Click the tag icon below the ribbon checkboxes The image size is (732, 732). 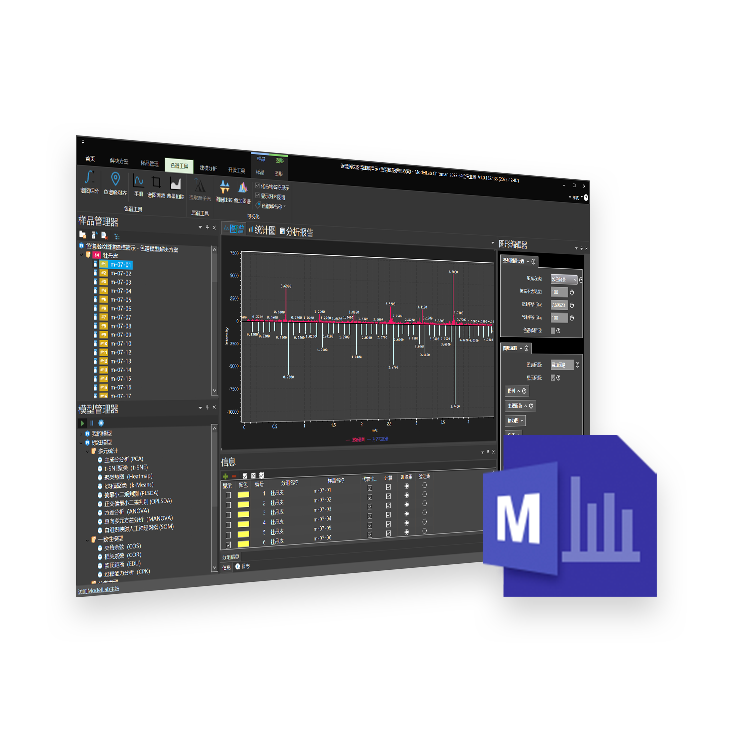258,205
